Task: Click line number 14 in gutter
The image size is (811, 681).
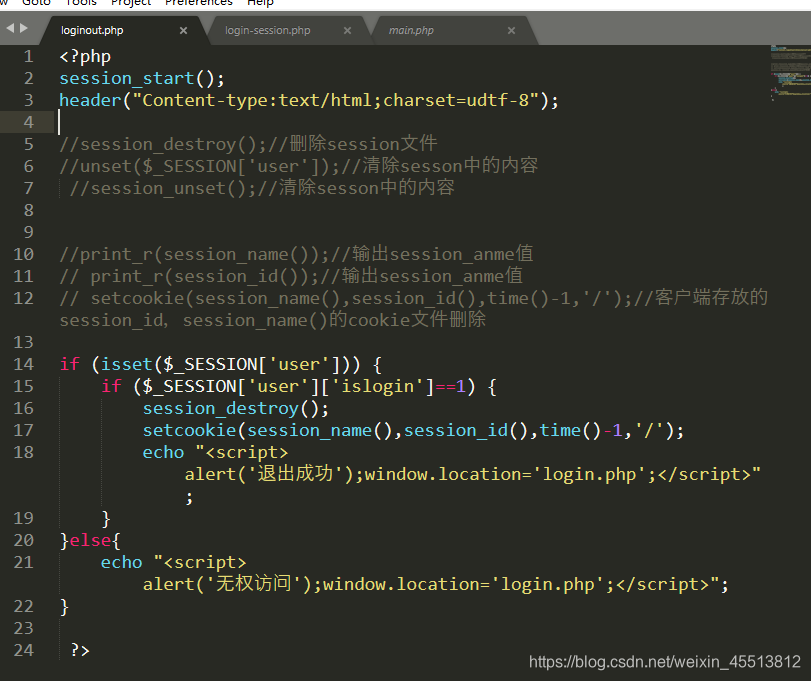Action: (23, 365)
